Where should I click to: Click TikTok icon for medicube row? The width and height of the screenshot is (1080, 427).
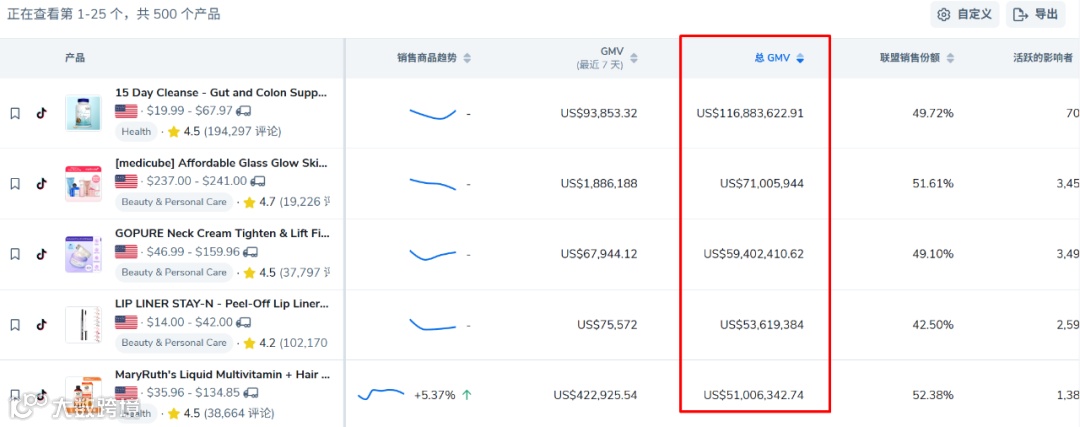[x=41, y=184]
